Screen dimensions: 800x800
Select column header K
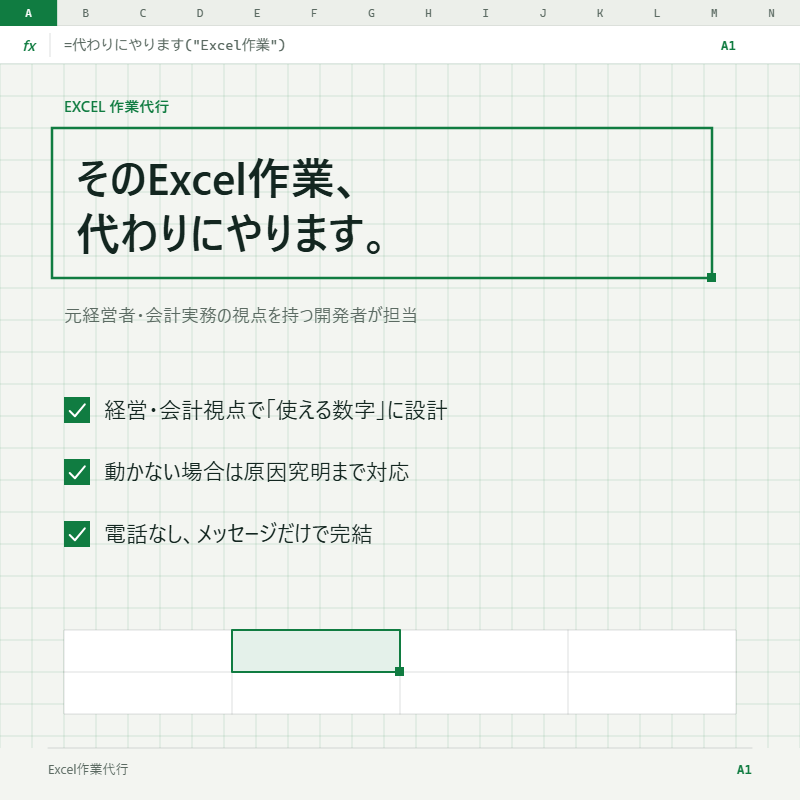click(600, 13)
